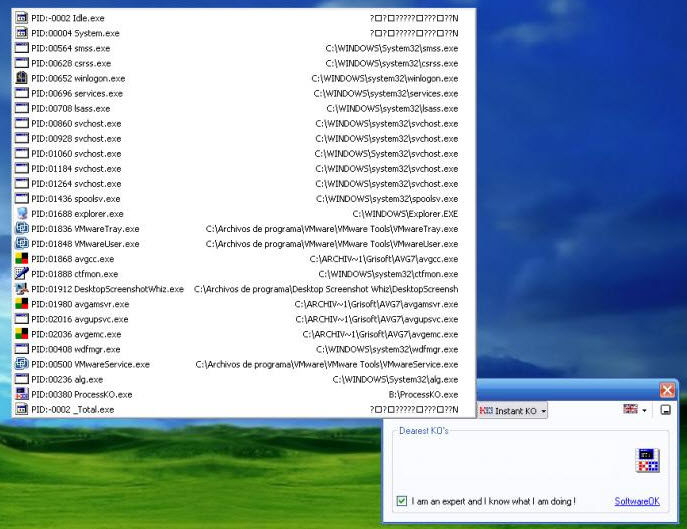Click the avgamsvr.exe AVG icon
687x529 pixels.
coord(21,304)
